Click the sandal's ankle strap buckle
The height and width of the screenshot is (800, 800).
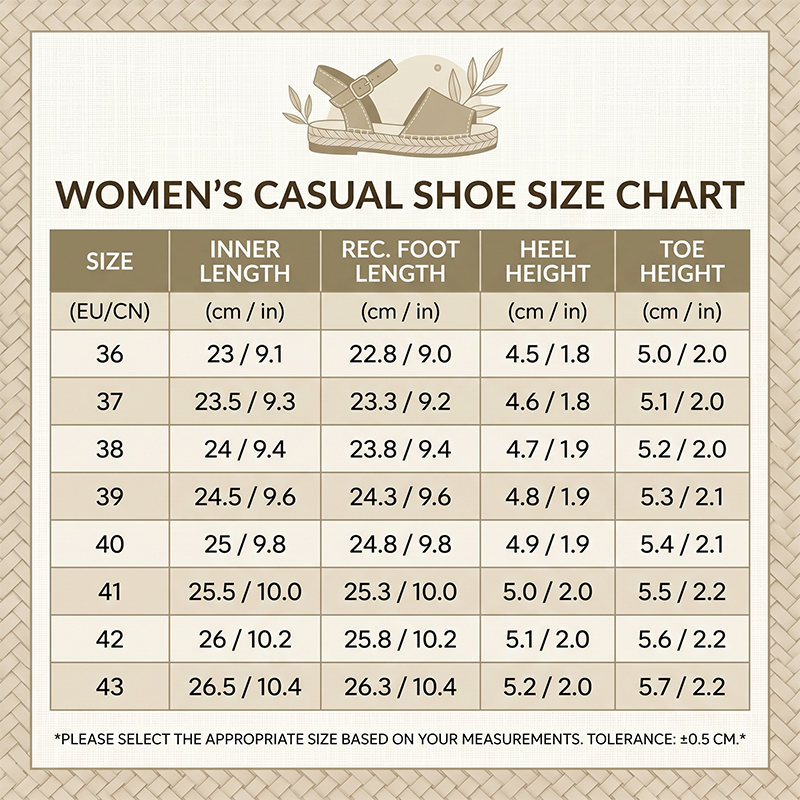362,87
